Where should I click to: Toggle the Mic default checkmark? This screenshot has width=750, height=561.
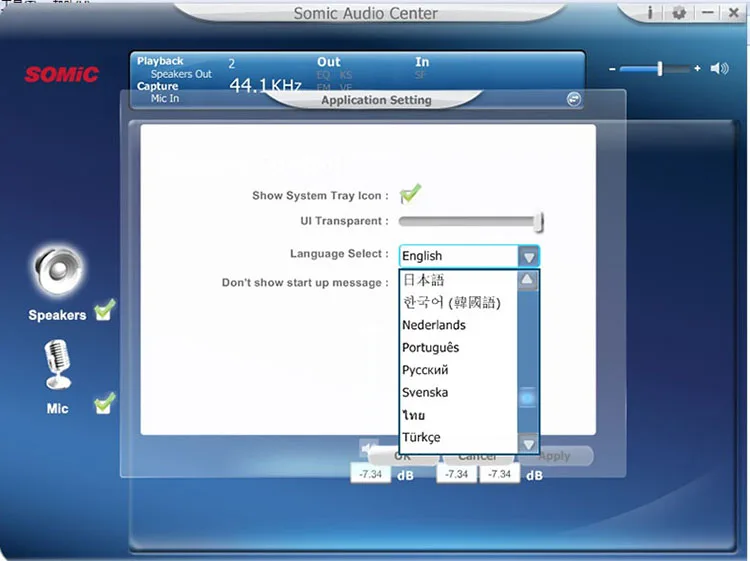tap(104, 403)
